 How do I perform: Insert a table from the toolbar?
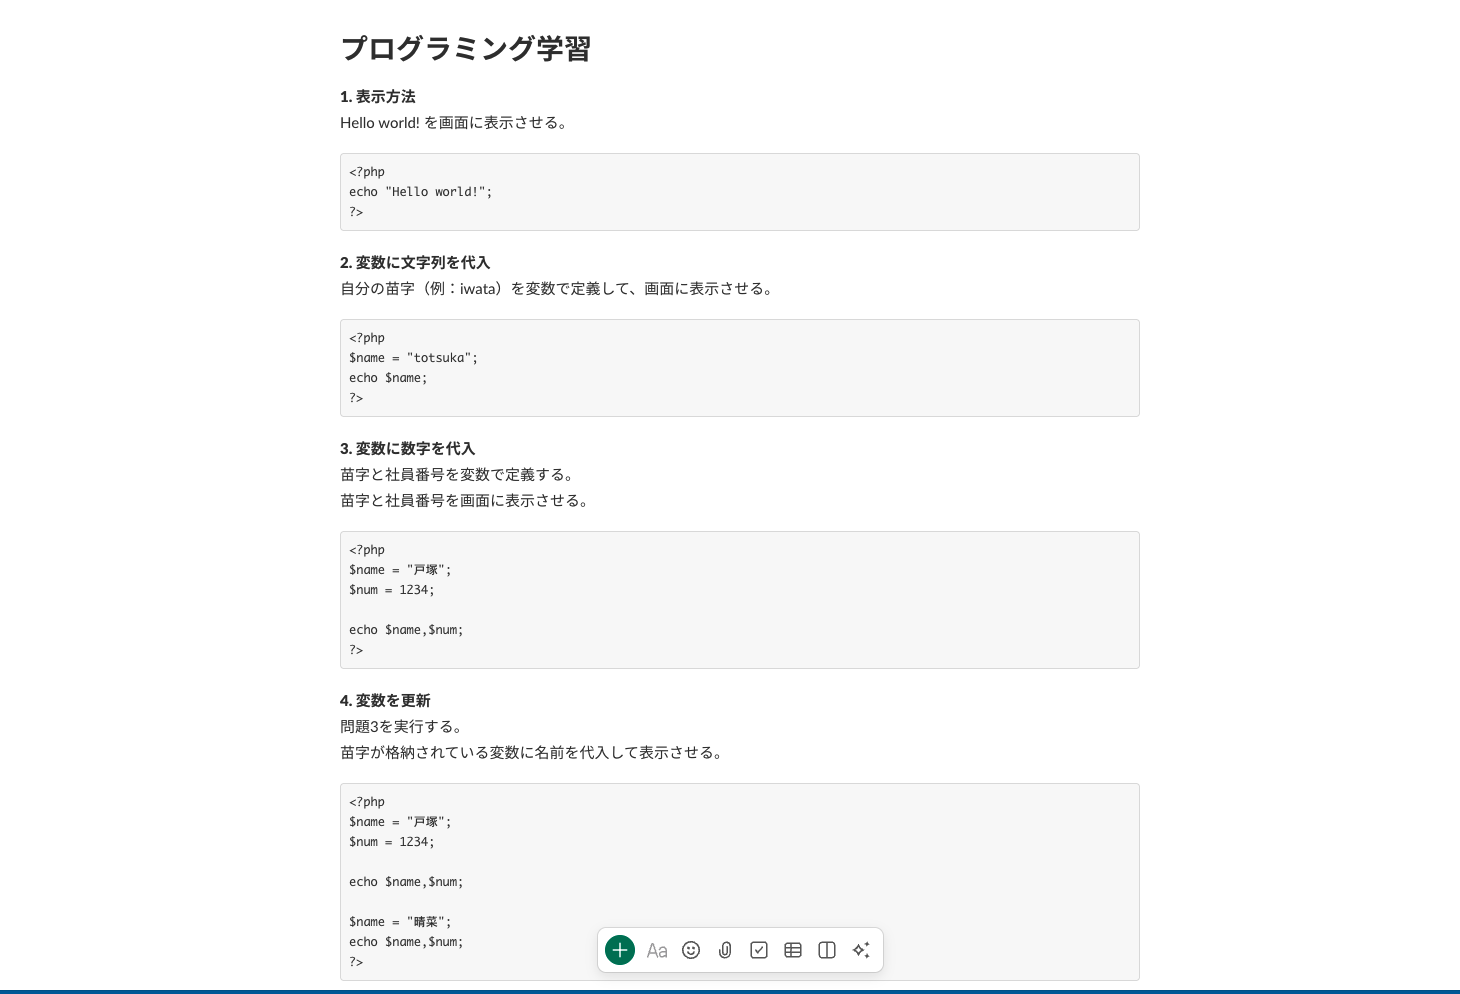793,950
